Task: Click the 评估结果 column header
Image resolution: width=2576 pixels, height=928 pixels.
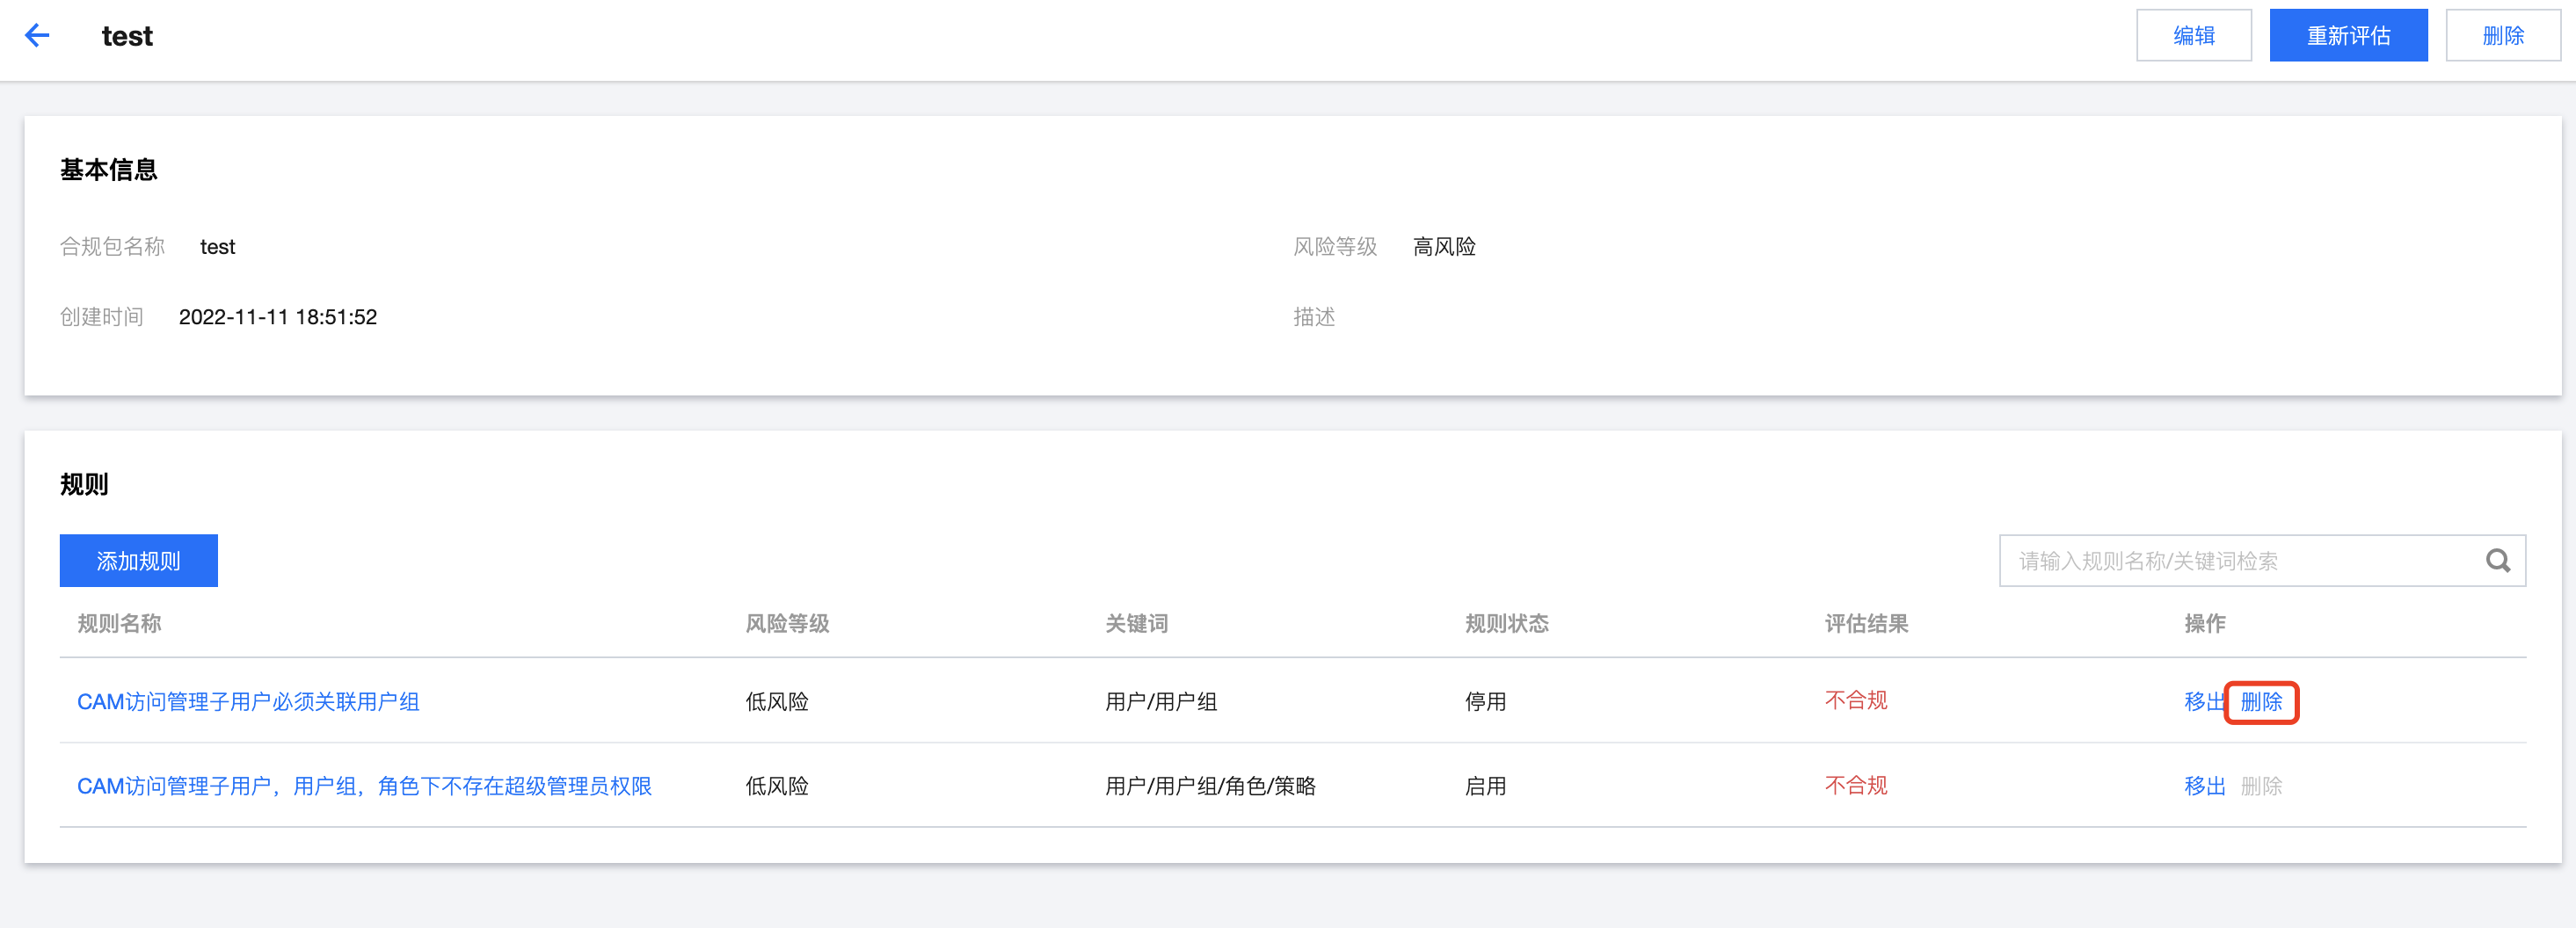Action: (1866, 624)
